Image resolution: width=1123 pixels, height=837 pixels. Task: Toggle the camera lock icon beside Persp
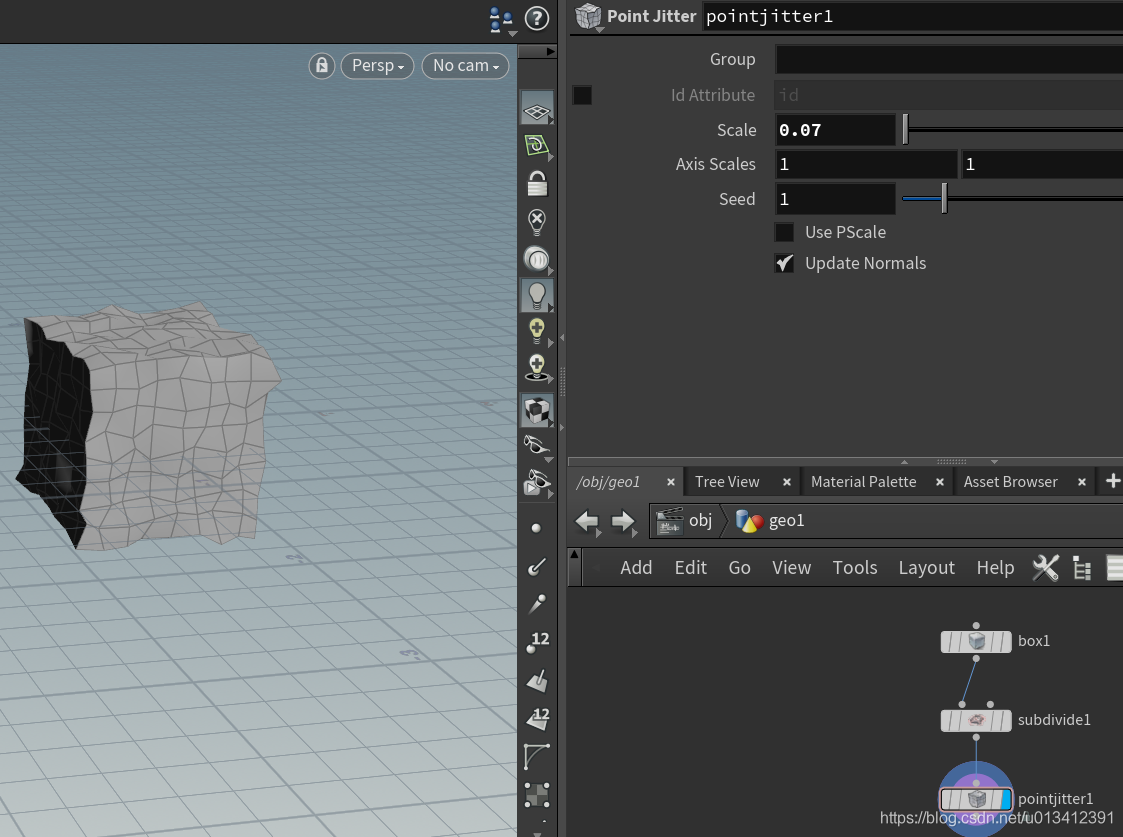(x=322, y=66)
